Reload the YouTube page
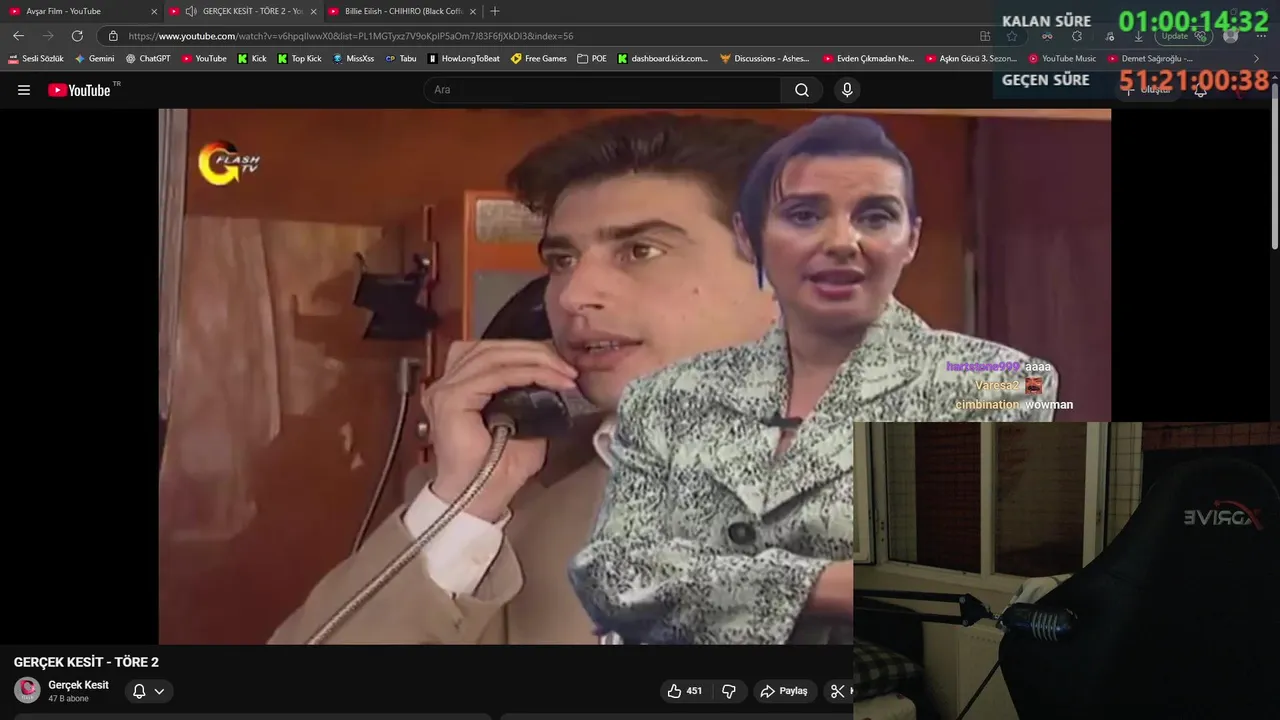The height and width of the screenshot is (720, 1280). [77, 35]
